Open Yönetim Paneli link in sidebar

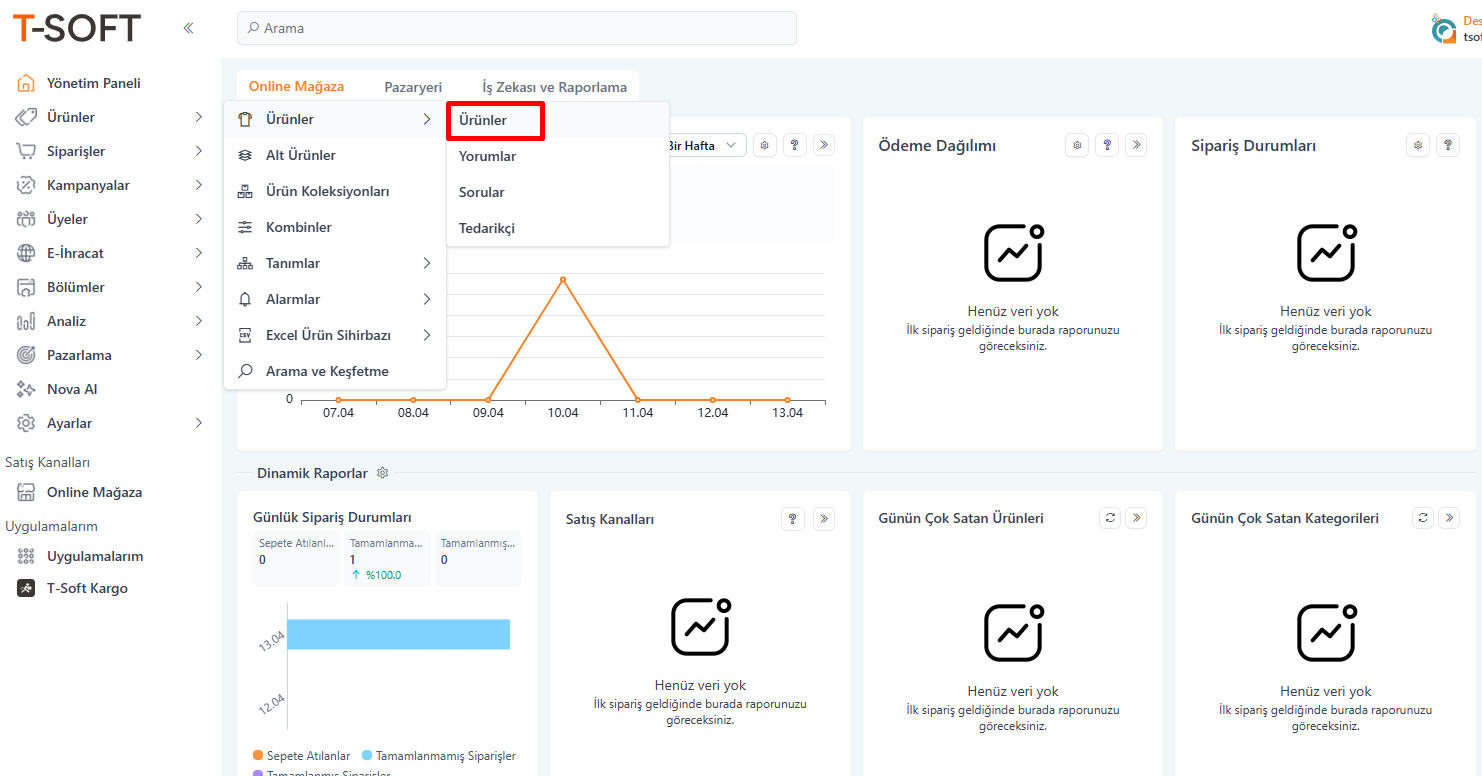93,83
